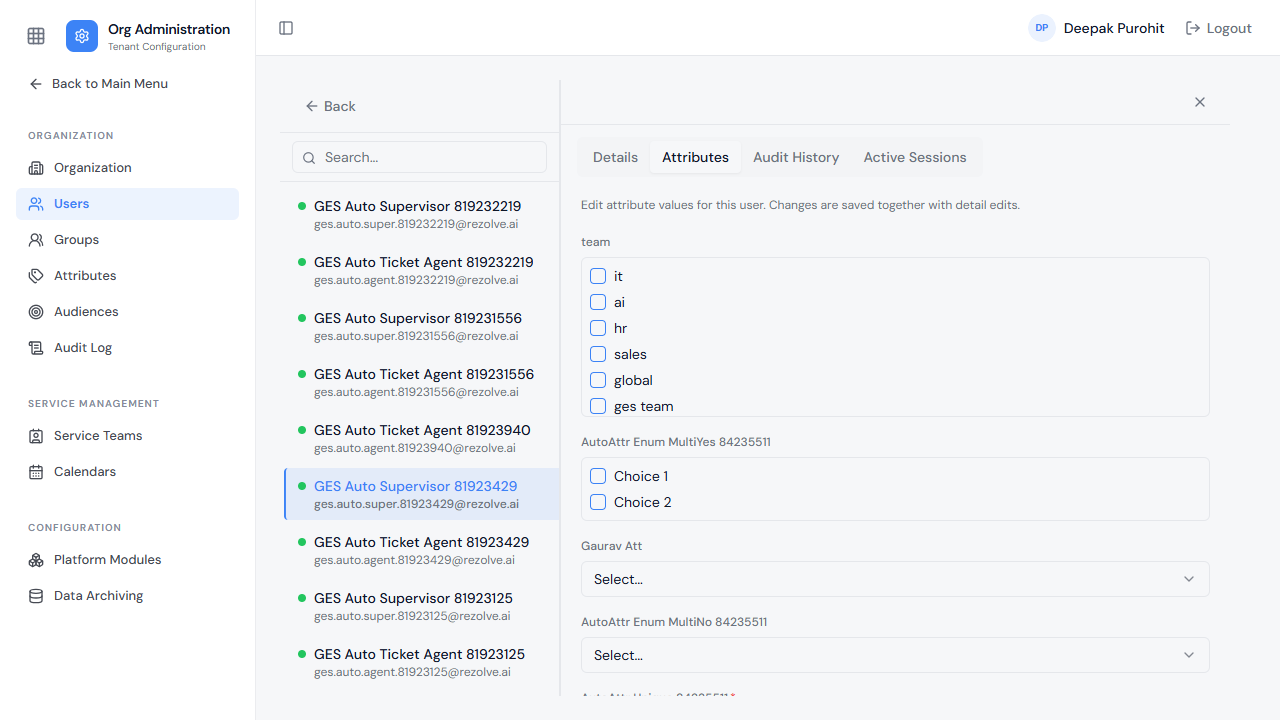
Task: Close the user detail panel
Action: [1200, 102]
